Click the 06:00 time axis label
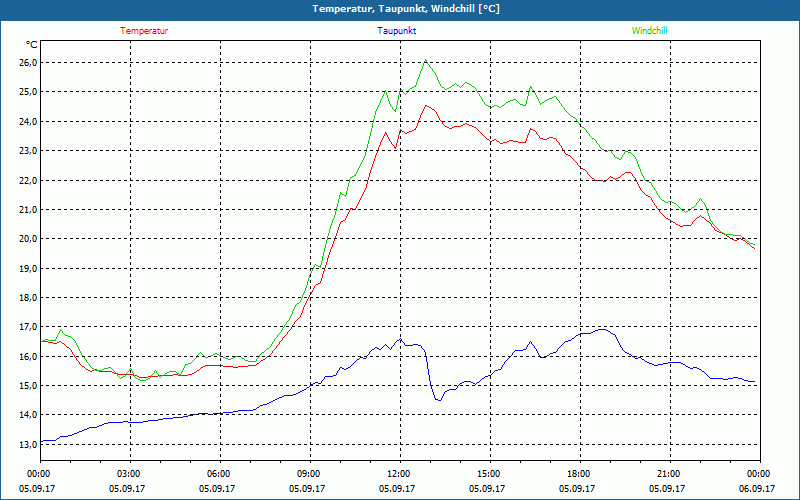 pyautogui.click(x=220, y=473)
